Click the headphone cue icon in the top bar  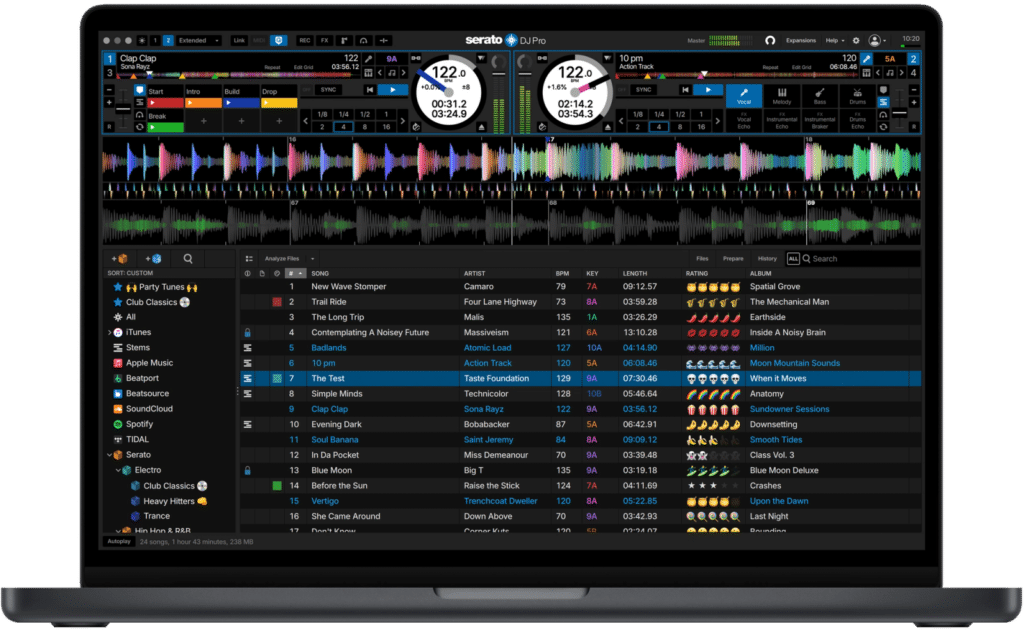click(x=770, y=41)
